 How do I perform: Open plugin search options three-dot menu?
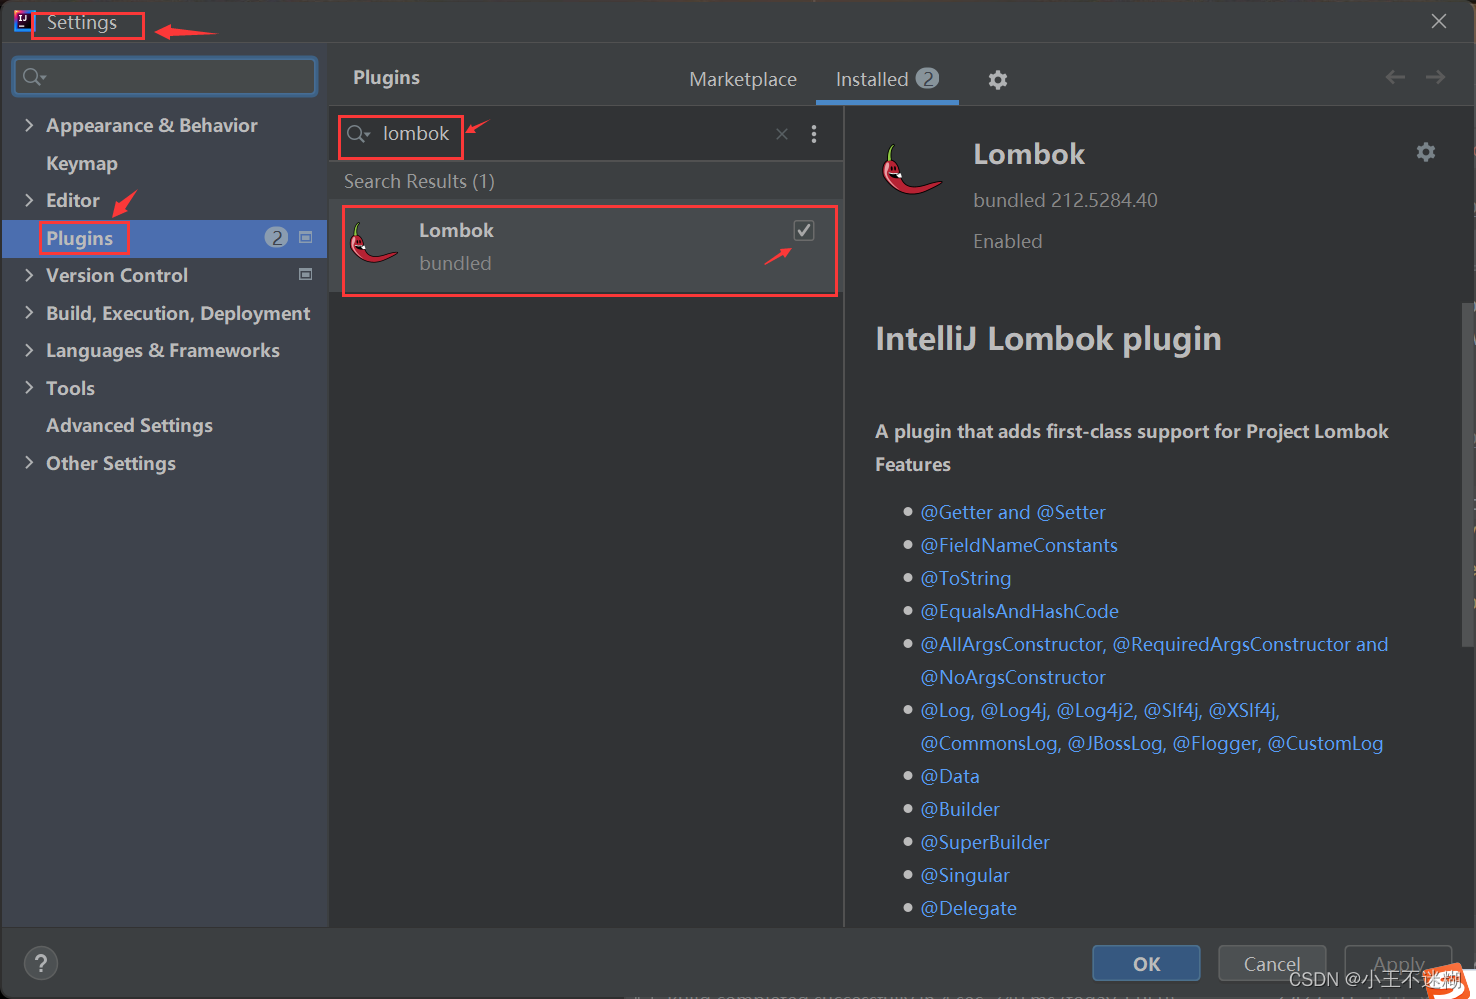pyautogui.click(x=814, y=134)
